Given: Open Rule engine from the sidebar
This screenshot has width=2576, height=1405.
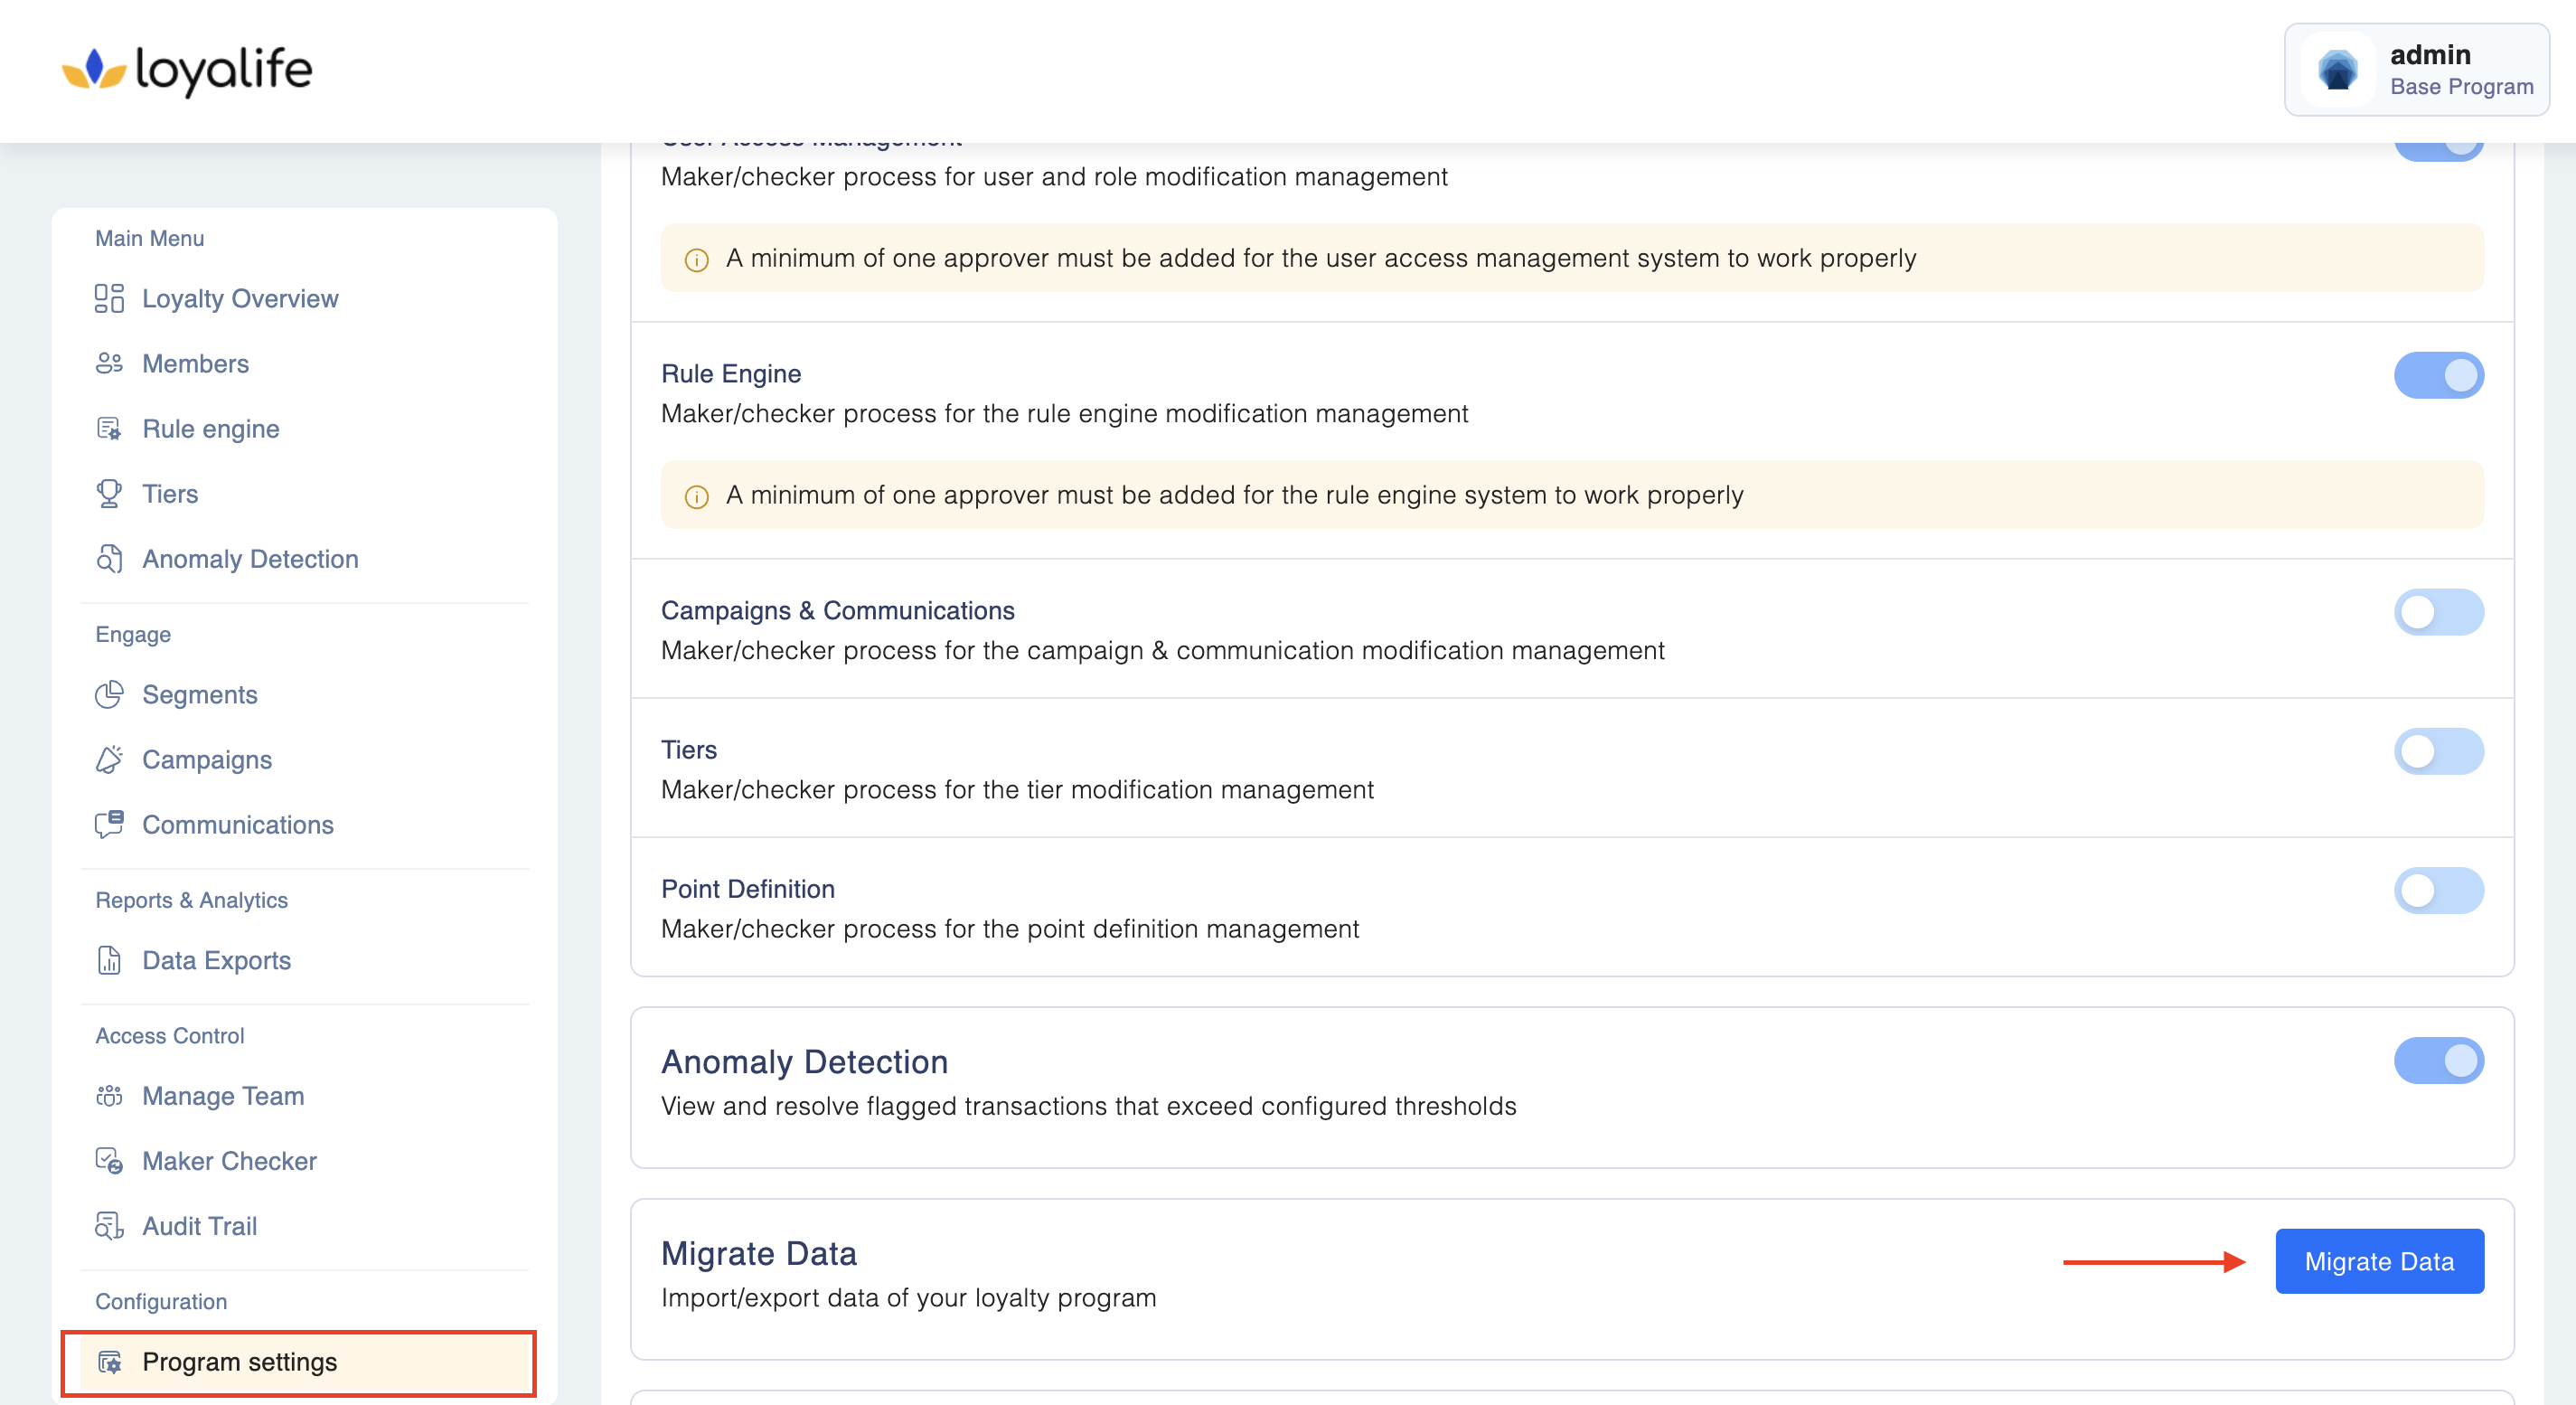Looking at the screenshot, I should click(x=210, y=429).
